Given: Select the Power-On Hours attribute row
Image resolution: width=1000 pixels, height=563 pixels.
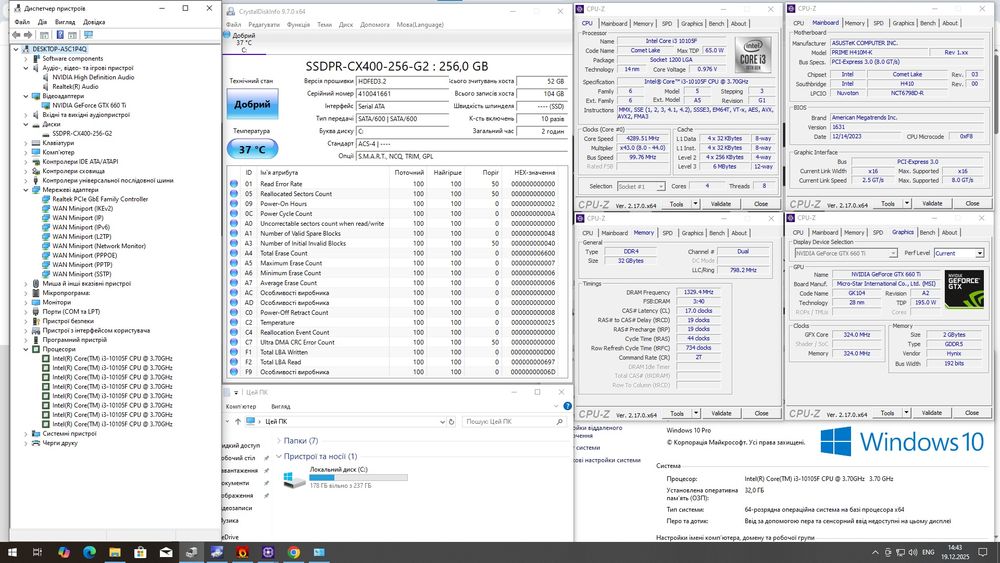Looking at the screenshot, I should pyautogui.click(x=397, y=204).
